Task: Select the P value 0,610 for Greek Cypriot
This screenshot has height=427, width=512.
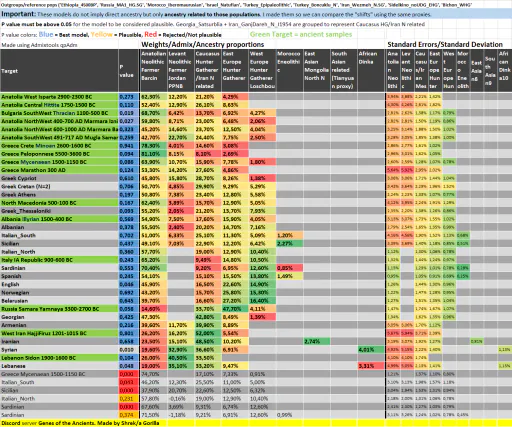Action: click(x=129, y=178)
